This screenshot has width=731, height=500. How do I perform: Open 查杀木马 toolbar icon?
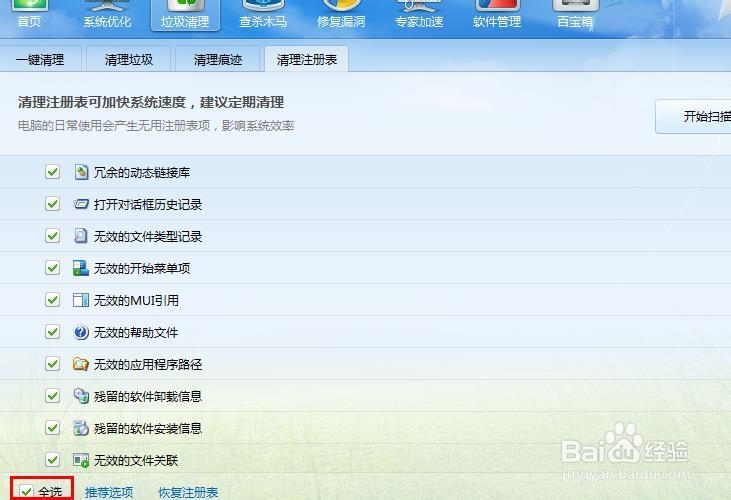(x=263, y=14)
